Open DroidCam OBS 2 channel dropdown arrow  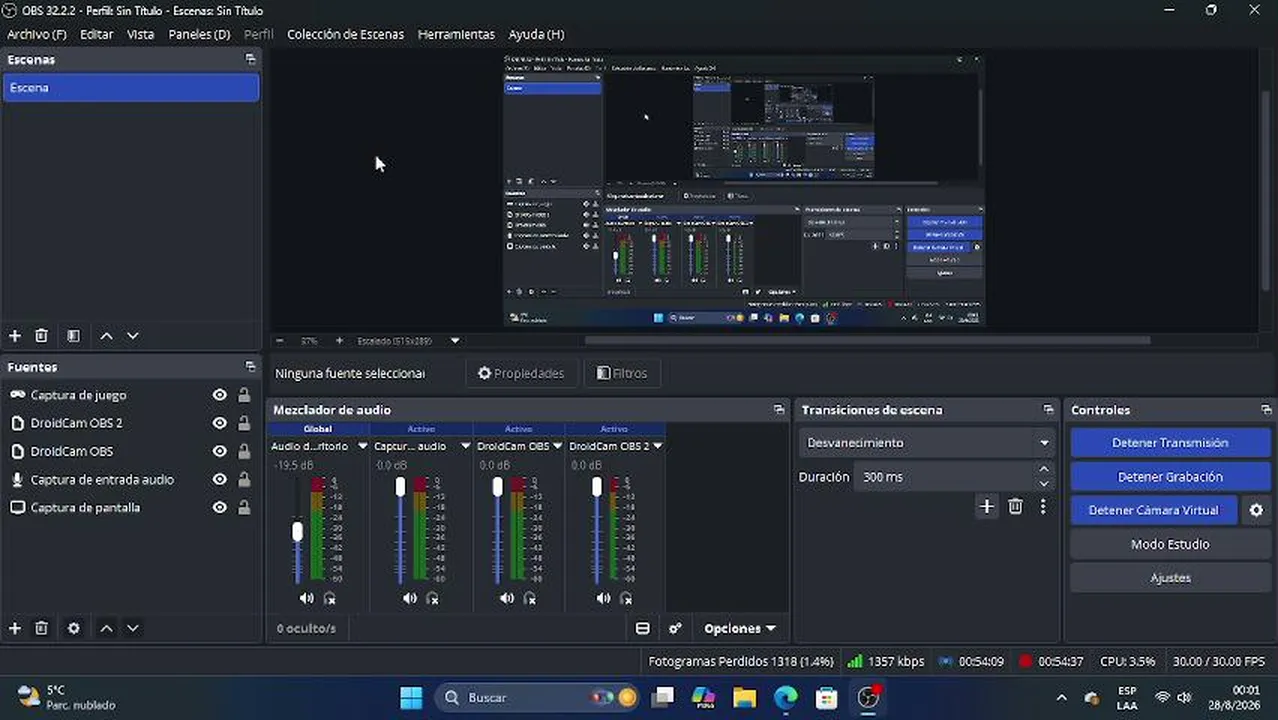pyautogui.click(x=657, y=446)
